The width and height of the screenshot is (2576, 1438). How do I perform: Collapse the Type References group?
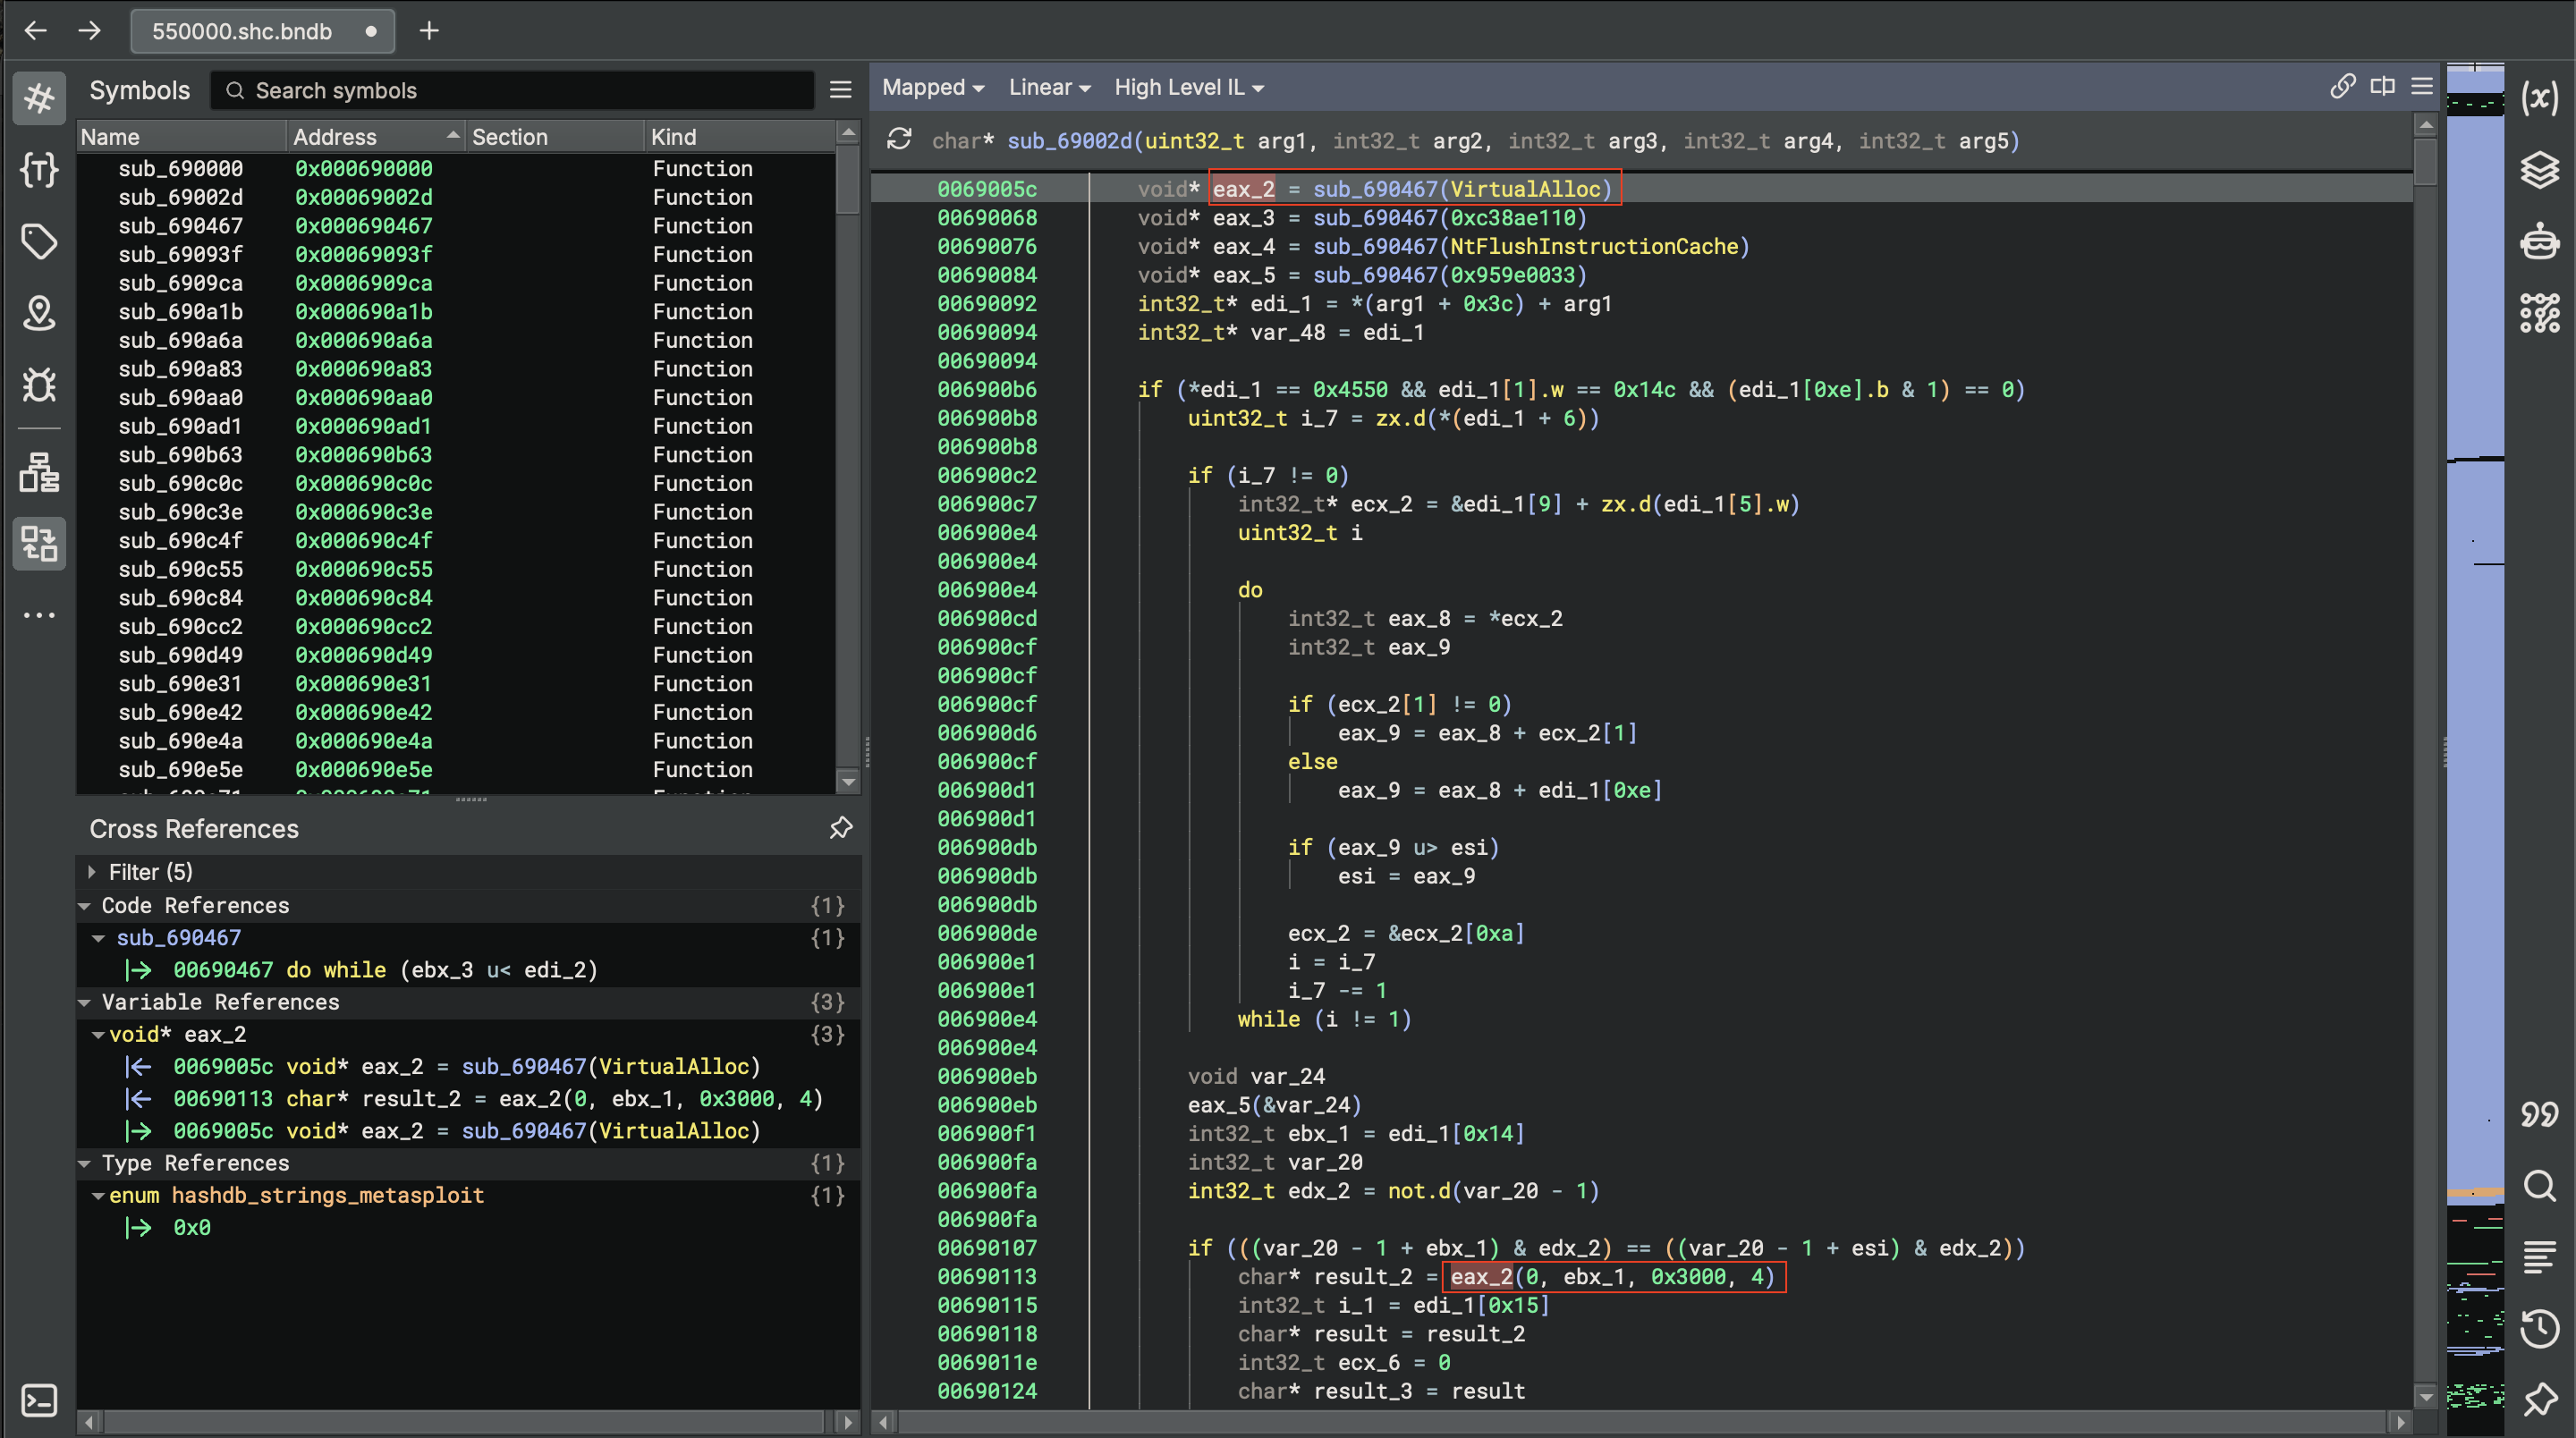pos(85,1163)
